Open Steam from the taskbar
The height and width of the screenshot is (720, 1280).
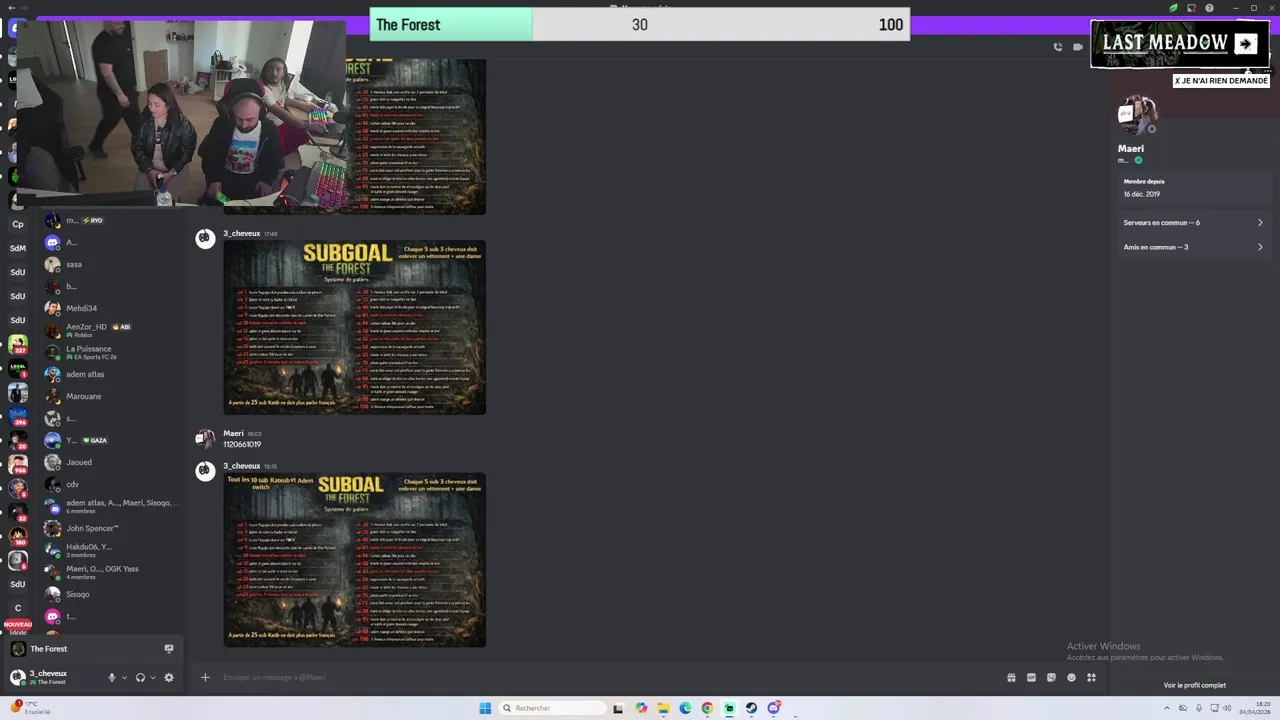(x=751, y=708)
